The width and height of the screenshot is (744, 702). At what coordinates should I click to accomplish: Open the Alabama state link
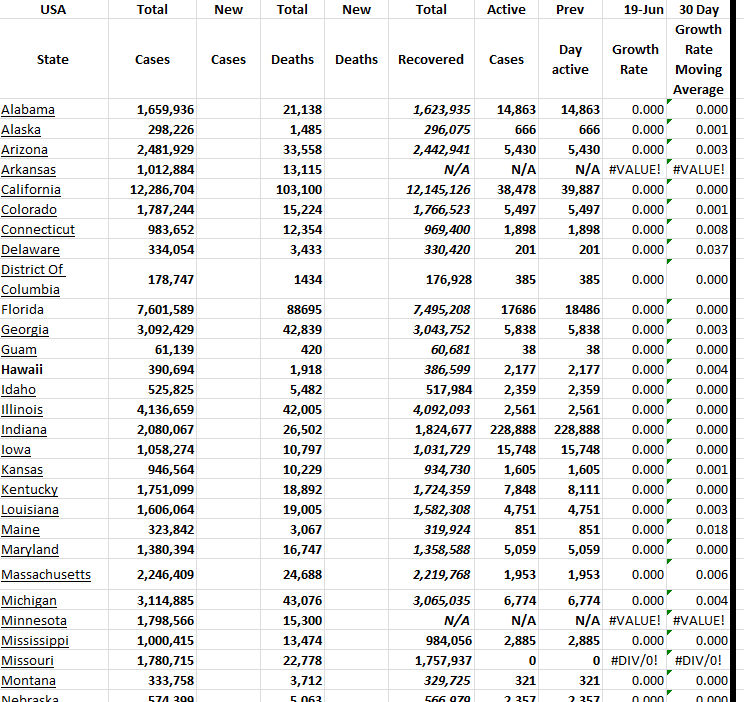28,110
